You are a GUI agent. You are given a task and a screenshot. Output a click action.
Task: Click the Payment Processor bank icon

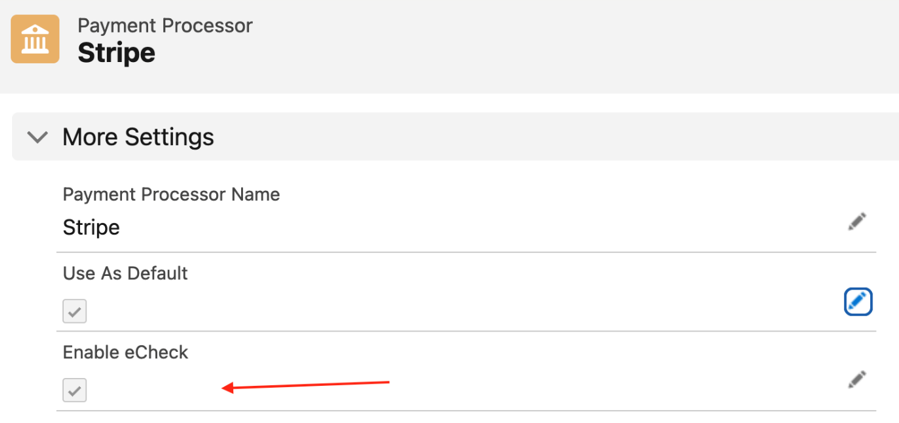tap(36, 39)
